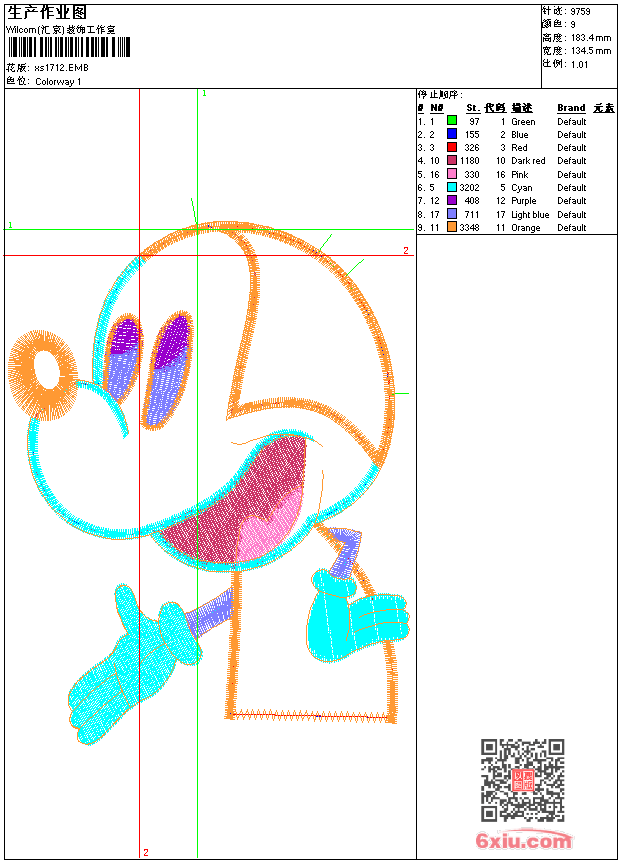Click code 10 in the Dark red row

pyautogui.click(x=500, y=161)
